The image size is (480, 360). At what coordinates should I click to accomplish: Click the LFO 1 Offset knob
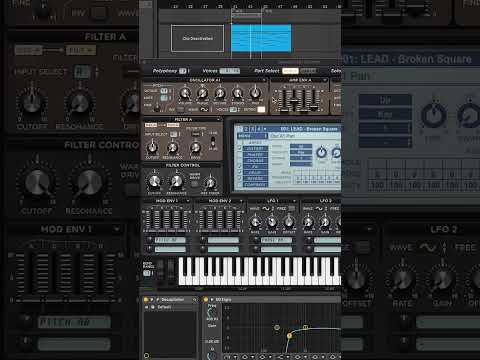point(289,222)
